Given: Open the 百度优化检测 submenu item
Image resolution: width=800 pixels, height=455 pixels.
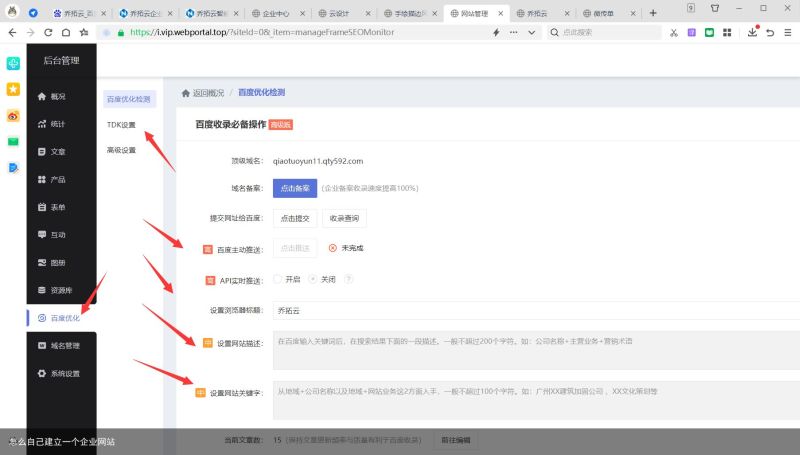Looking at the screenshot, I should pyautogui.click(x=129, y=99).
